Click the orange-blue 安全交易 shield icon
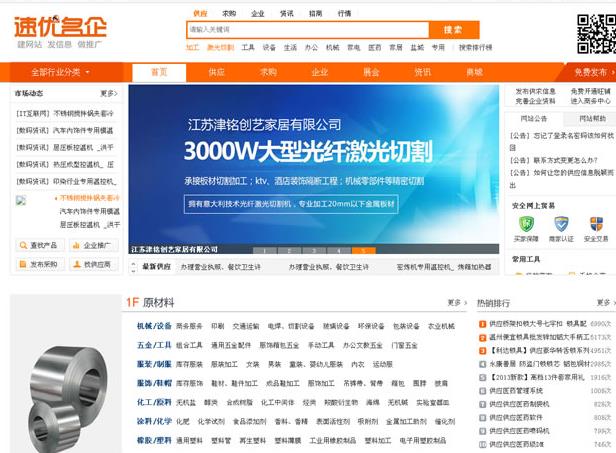The width and height of the screenshot is (616, 453). pos(596,224)
